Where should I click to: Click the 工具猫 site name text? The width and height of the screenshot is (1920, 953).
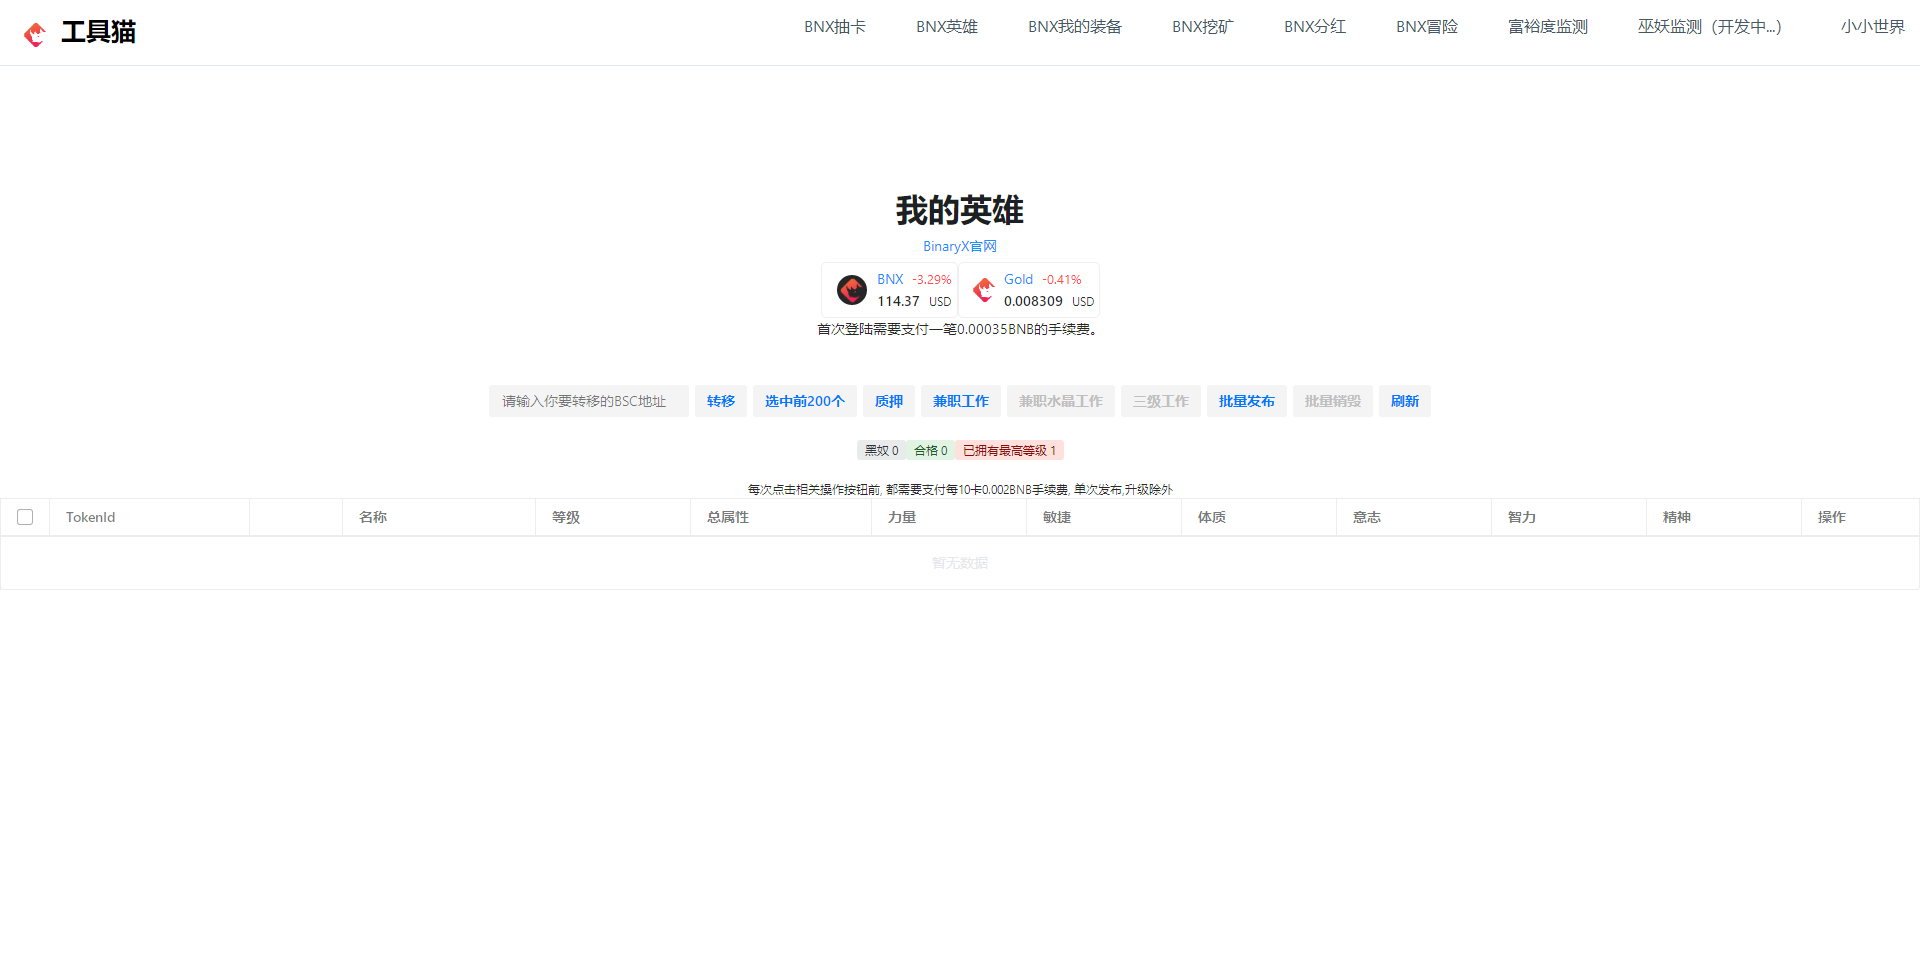(x=99, y=32)
